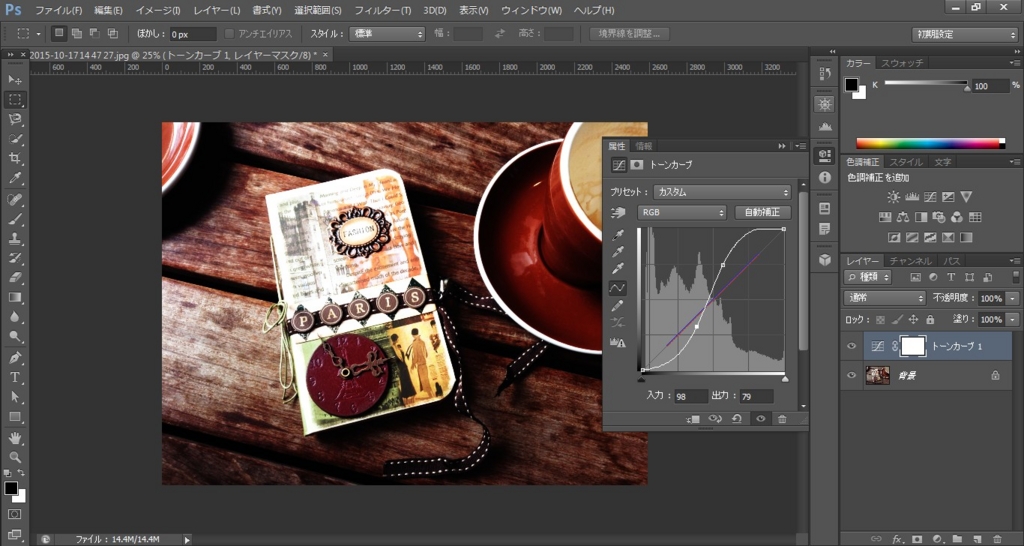Open the イメージ(I) menu
1024x546 pixels.
click(157, 10)
